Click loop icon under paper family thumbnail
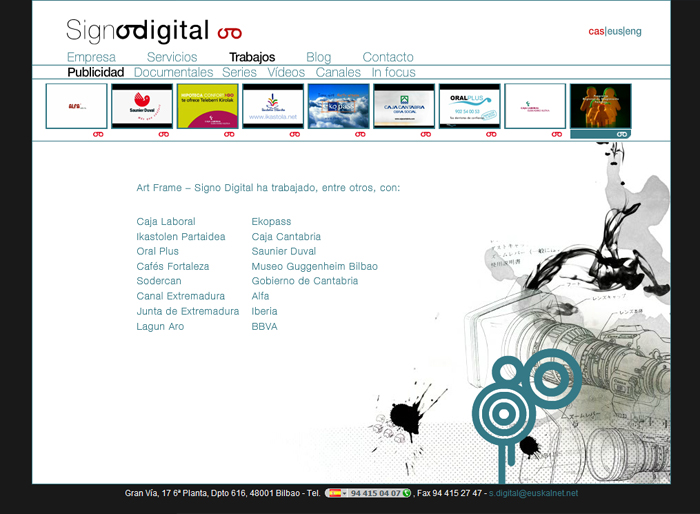The width and height of the screenshot is (700, 514). point(622,134)
